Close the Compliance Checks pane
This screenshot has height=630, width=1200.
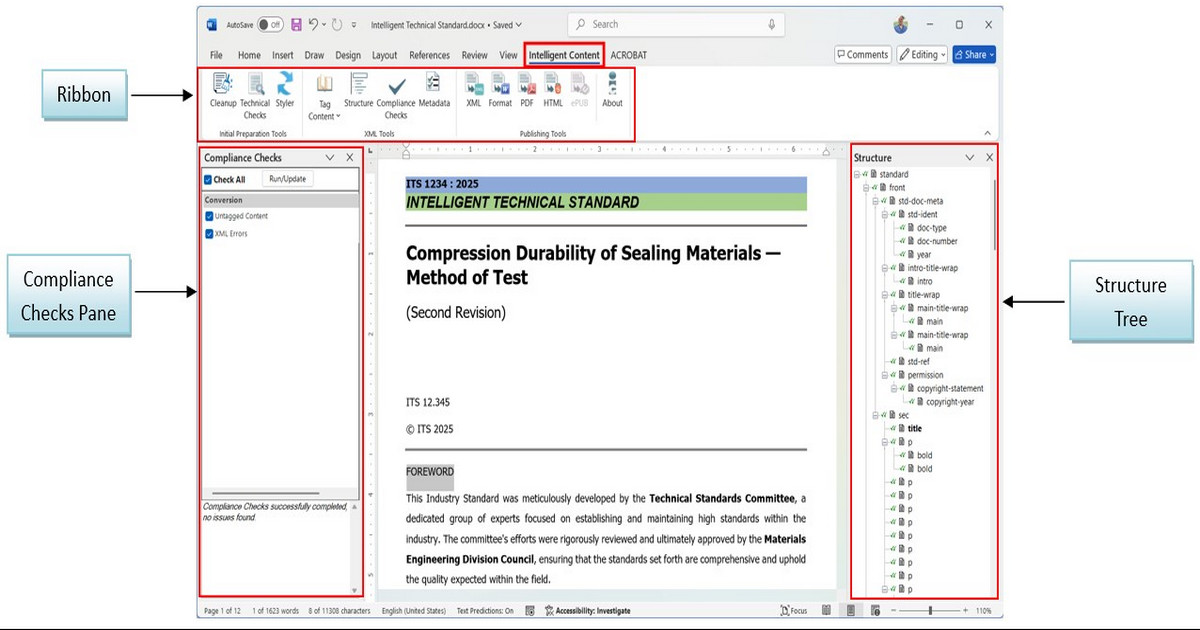(x=350, y=157)
